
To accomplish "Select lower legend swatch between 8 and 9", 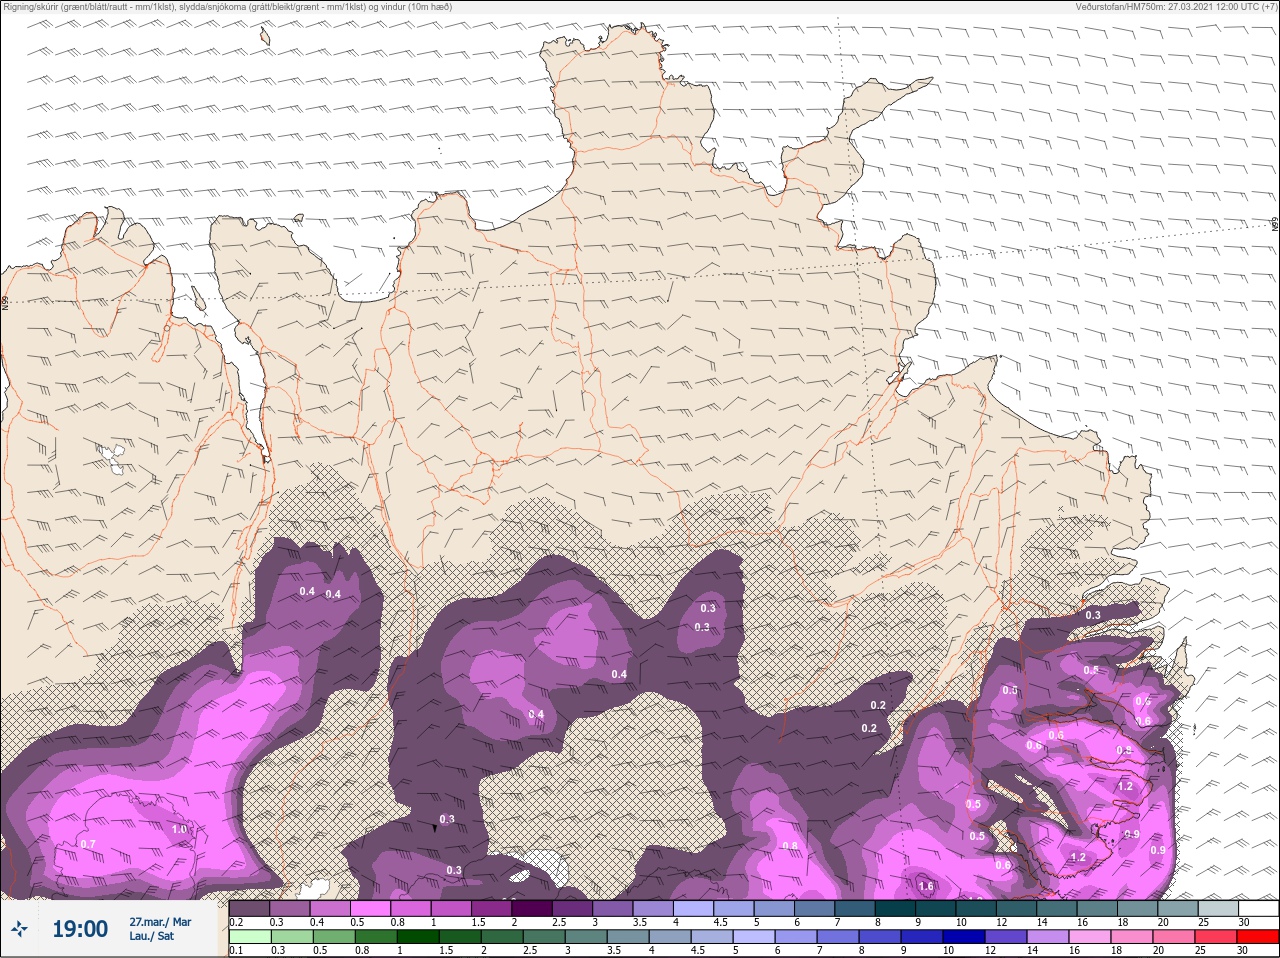I will click(880, 937).
